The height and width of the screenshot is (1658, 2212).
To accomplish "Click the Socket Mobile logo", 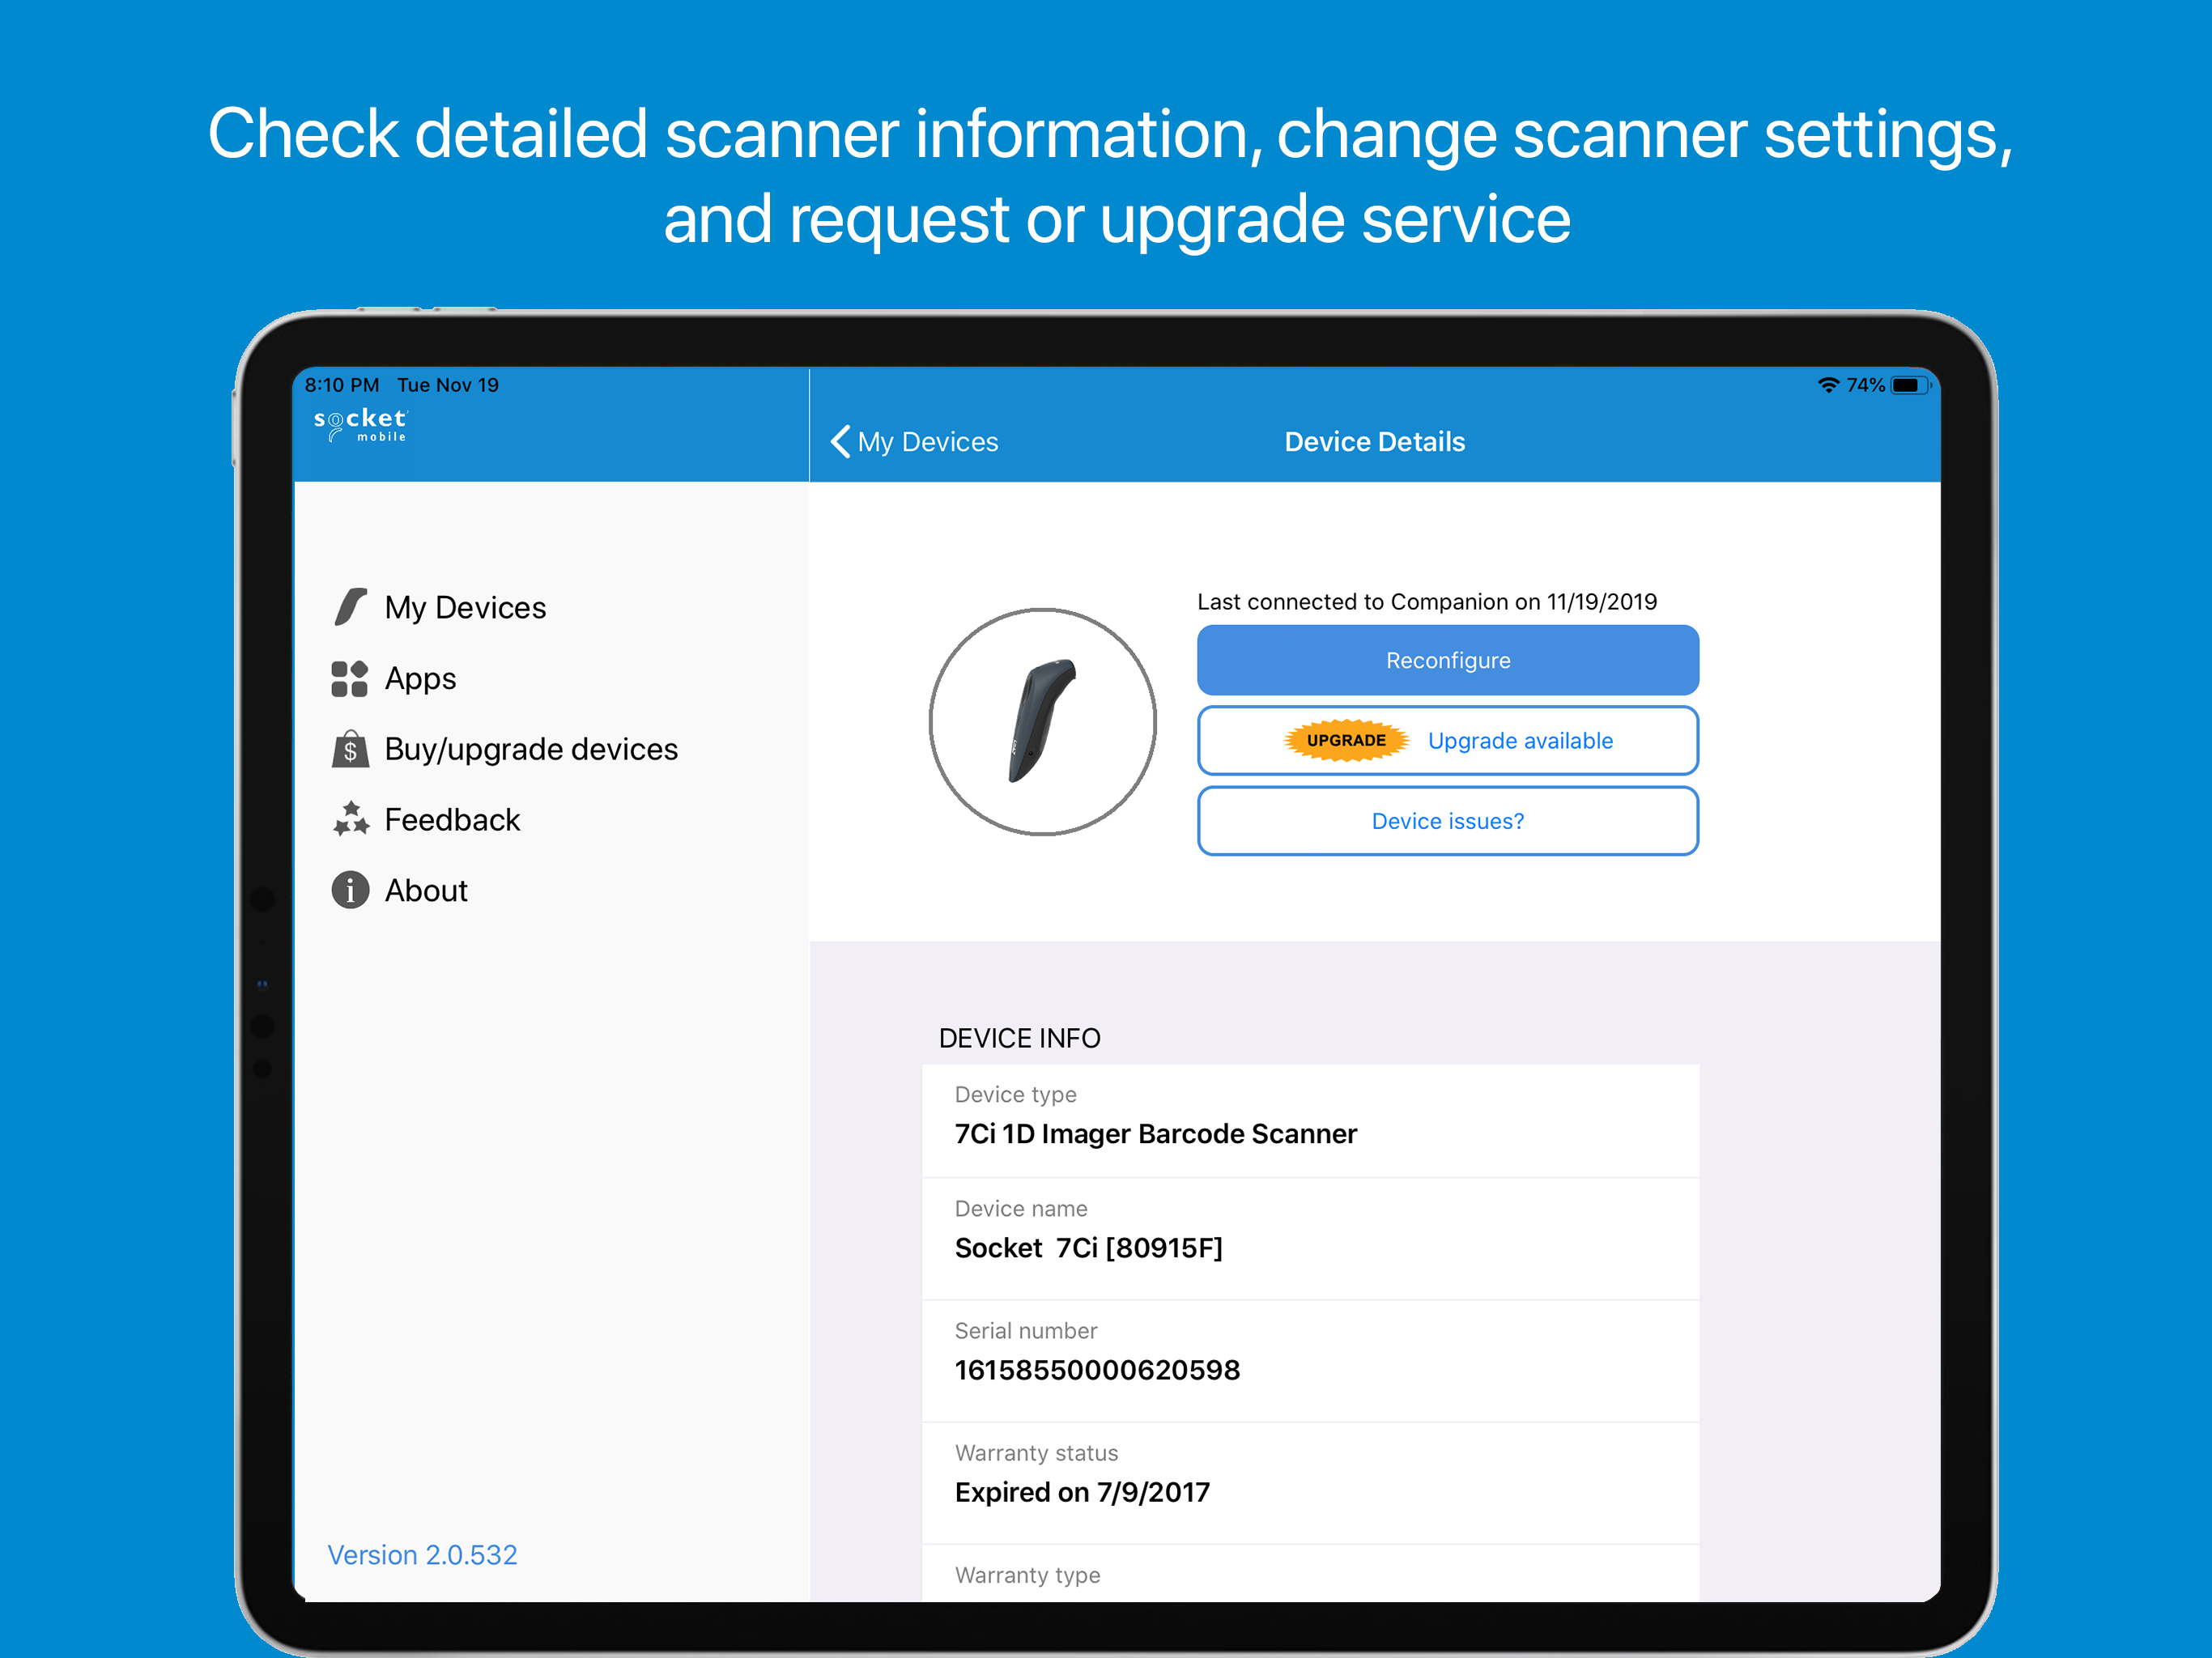I will 359,424.
